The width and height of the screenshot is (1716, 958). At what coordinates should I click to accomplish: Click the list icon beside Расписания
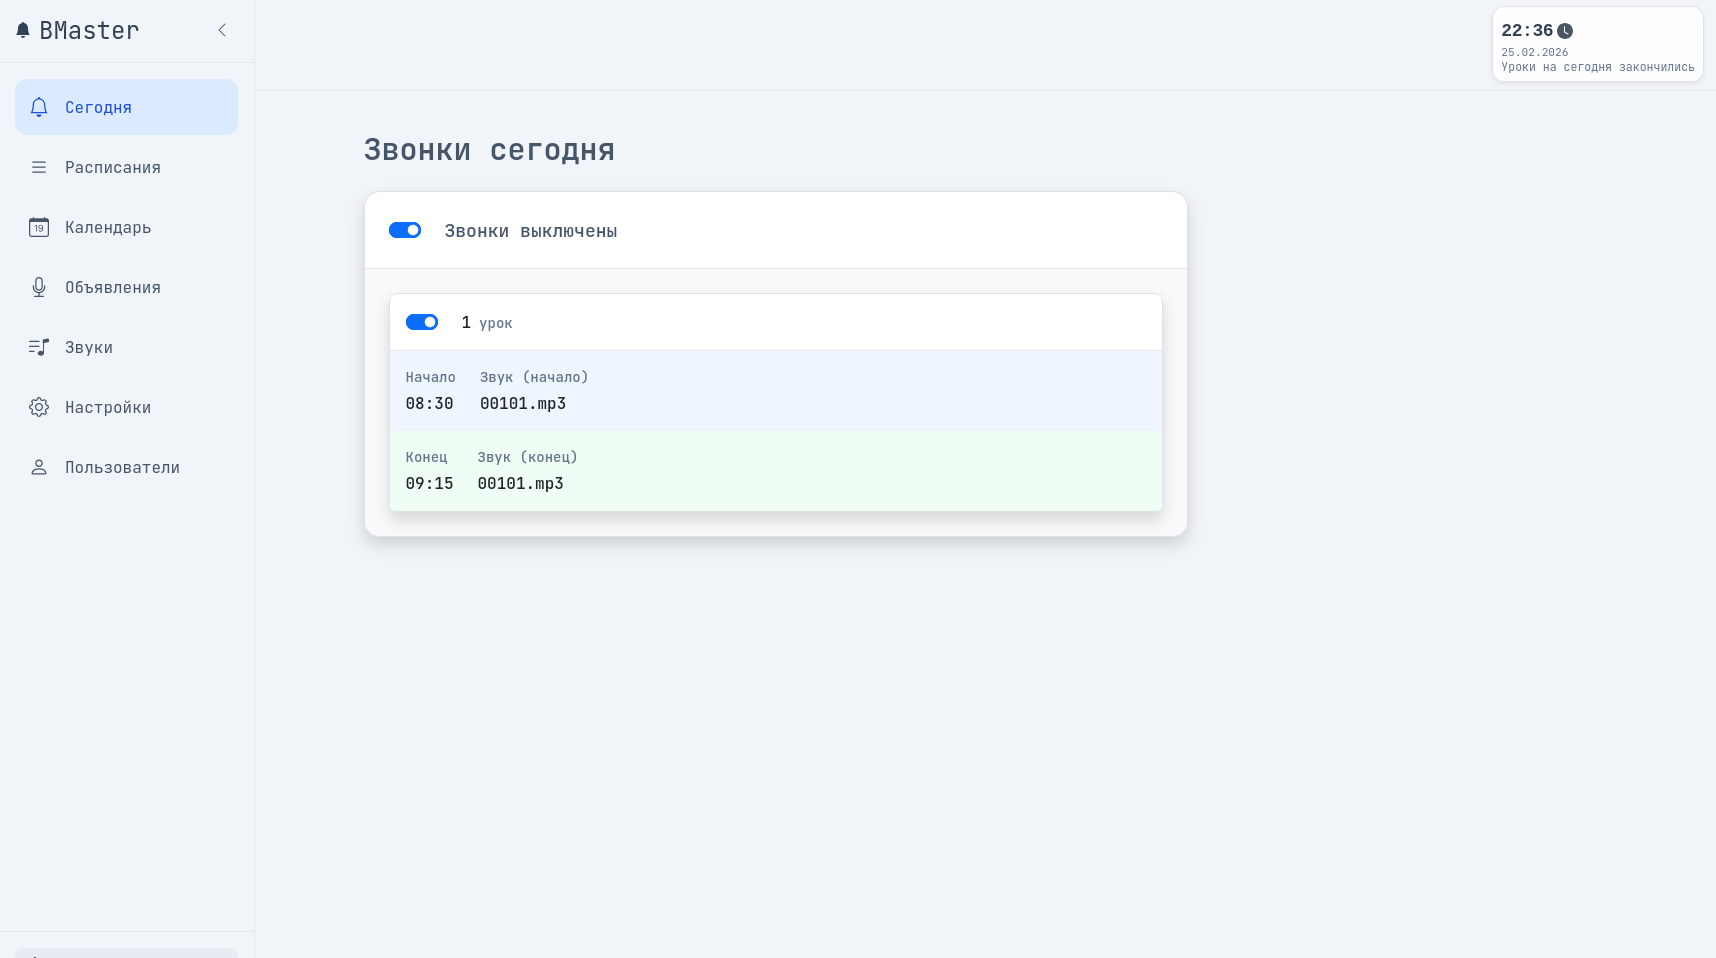click(x=39, y=167)
